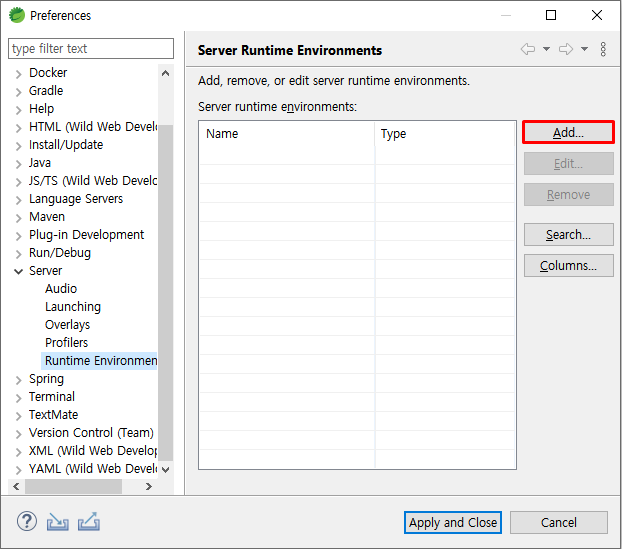622x549 pixels.
Task: Expand the Maven tree node
Action: pos(18,218)
